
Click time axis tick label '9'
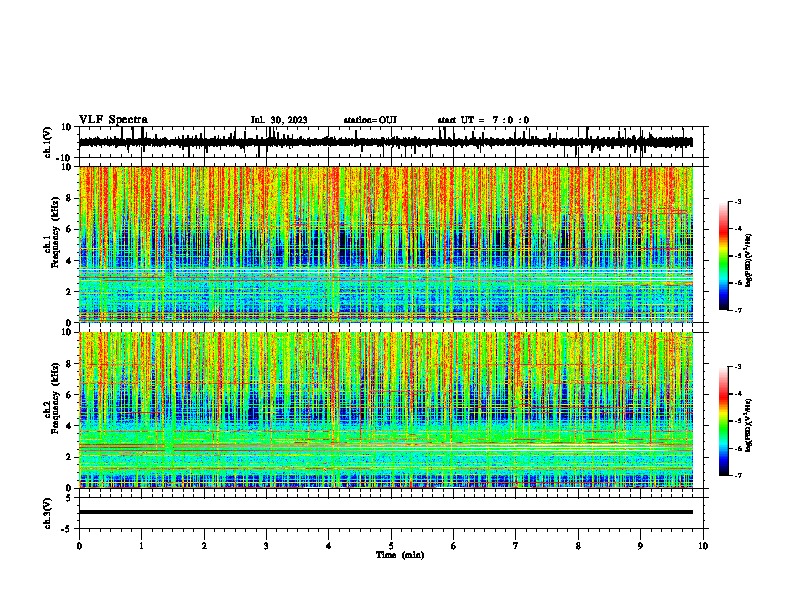point(640,546)
